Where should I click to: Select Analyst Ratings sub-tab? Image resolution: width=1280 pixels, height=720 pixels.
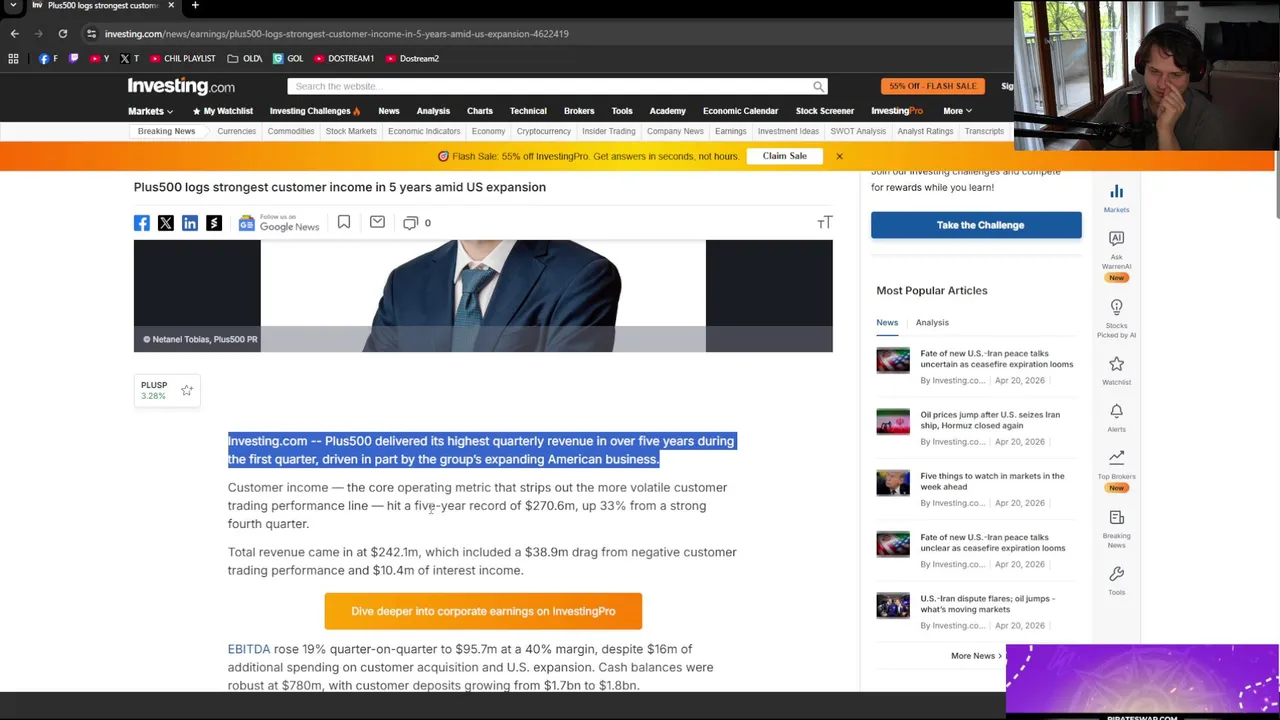pyautogui.click(x=925, y=131)
